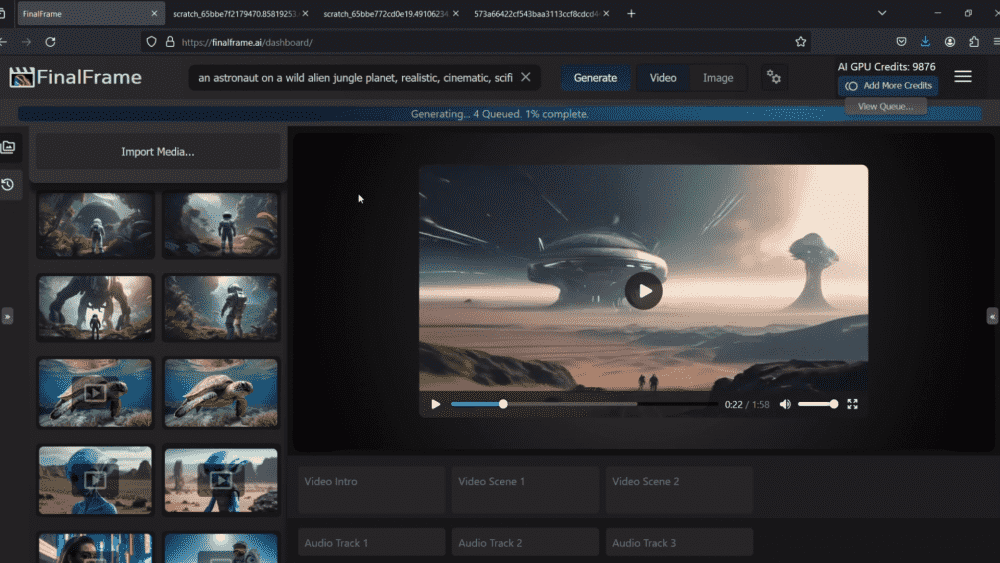The height and width of the screenshot is (563, 1000).
Task: Open the history sidebar icon
Action: [x=8, y=185]
